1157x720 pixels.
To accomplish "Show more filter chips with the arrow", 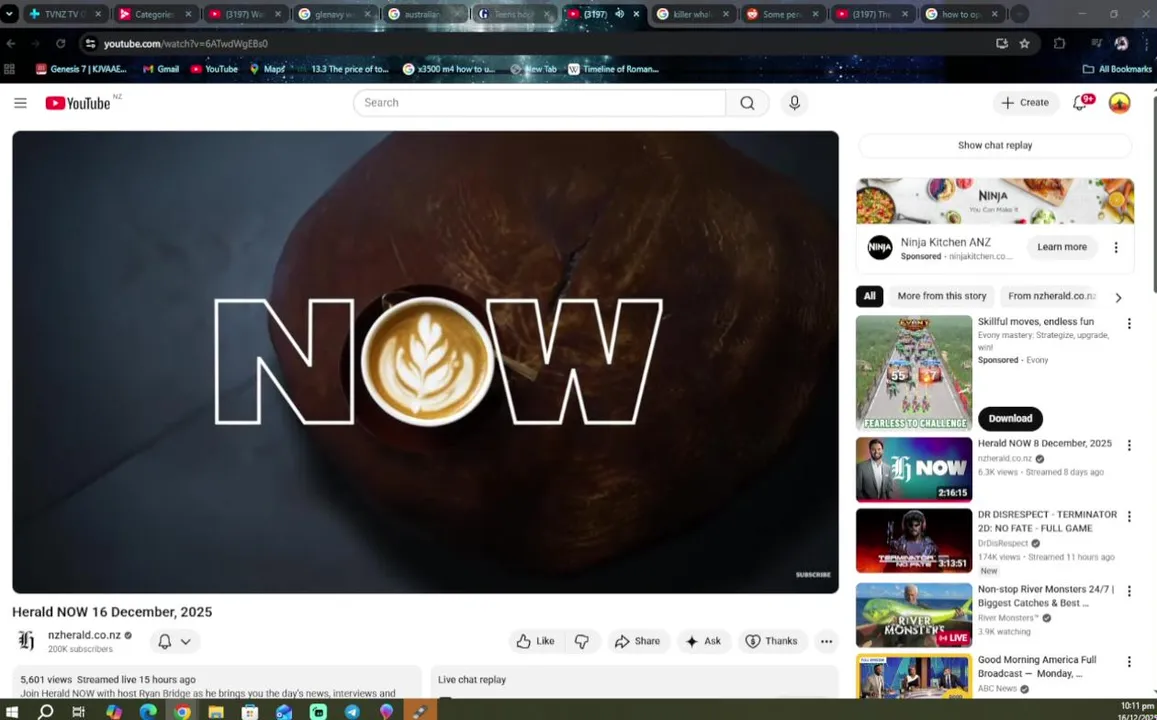I will pyautogui.click(x=1119, y=297).
